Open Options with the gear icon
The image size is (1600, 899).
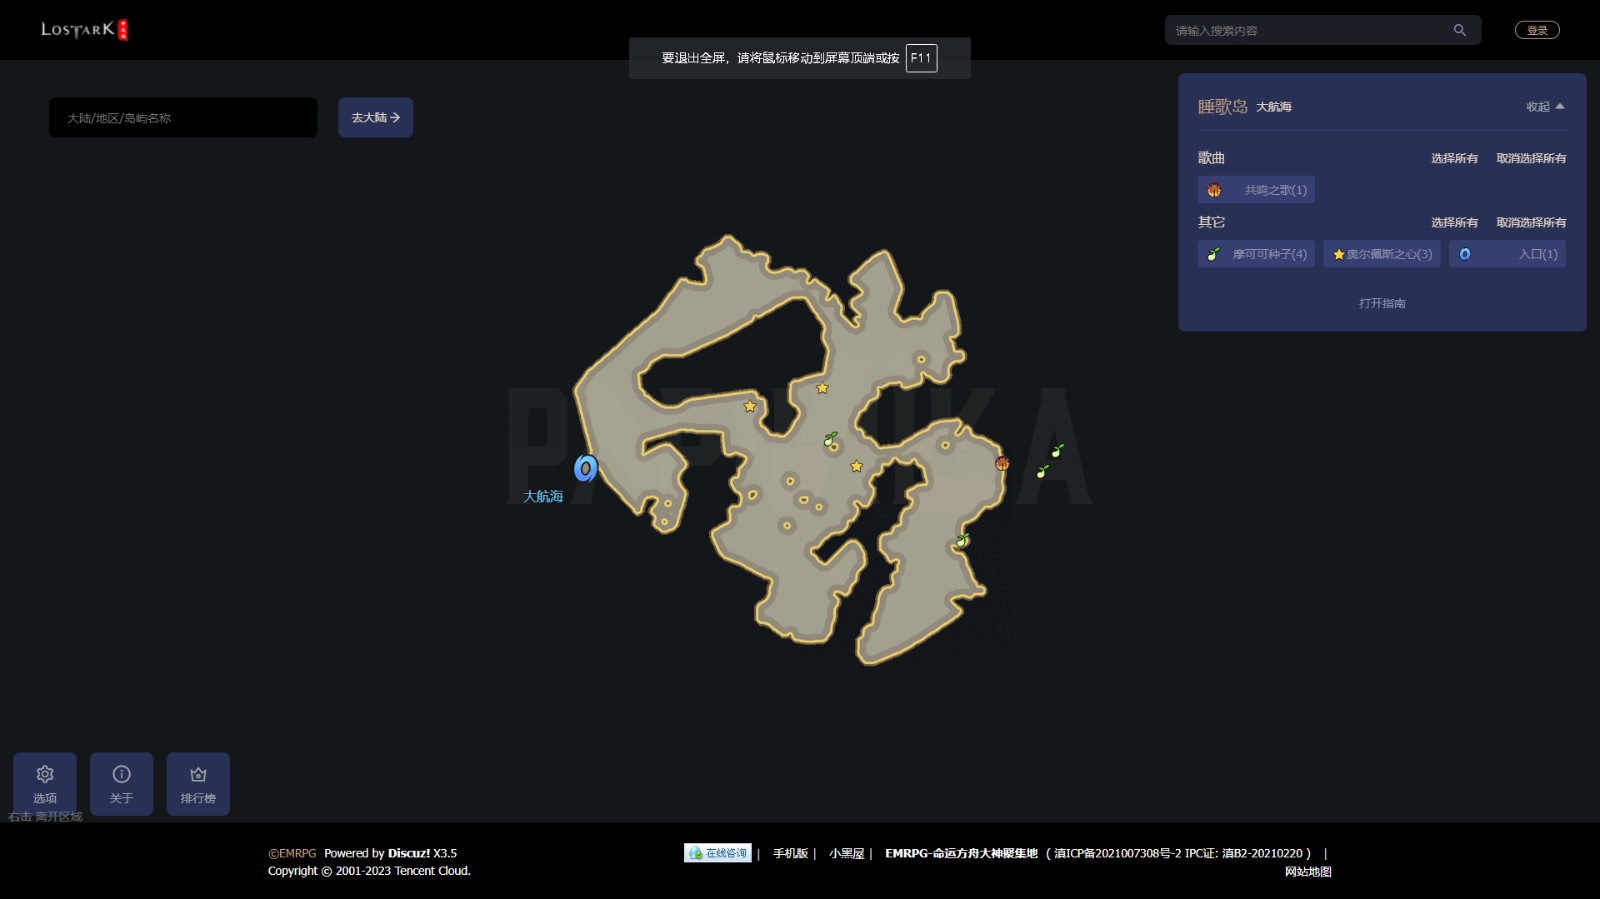coord(45,783)
